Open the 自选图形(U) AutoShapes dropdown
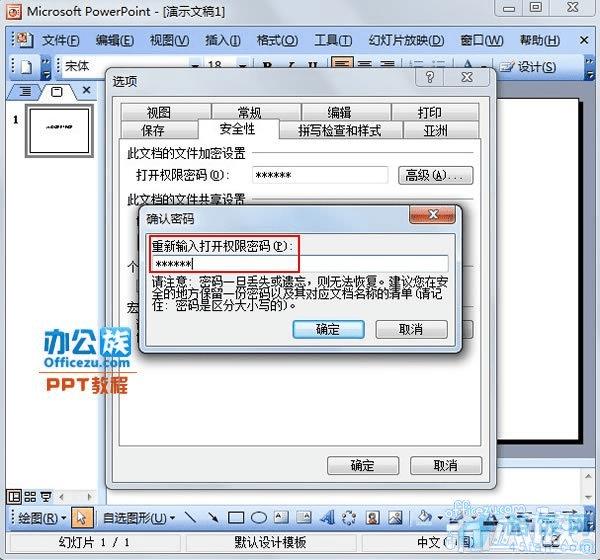600x560 pixels. pyautogui.click(x=139, y=518)
